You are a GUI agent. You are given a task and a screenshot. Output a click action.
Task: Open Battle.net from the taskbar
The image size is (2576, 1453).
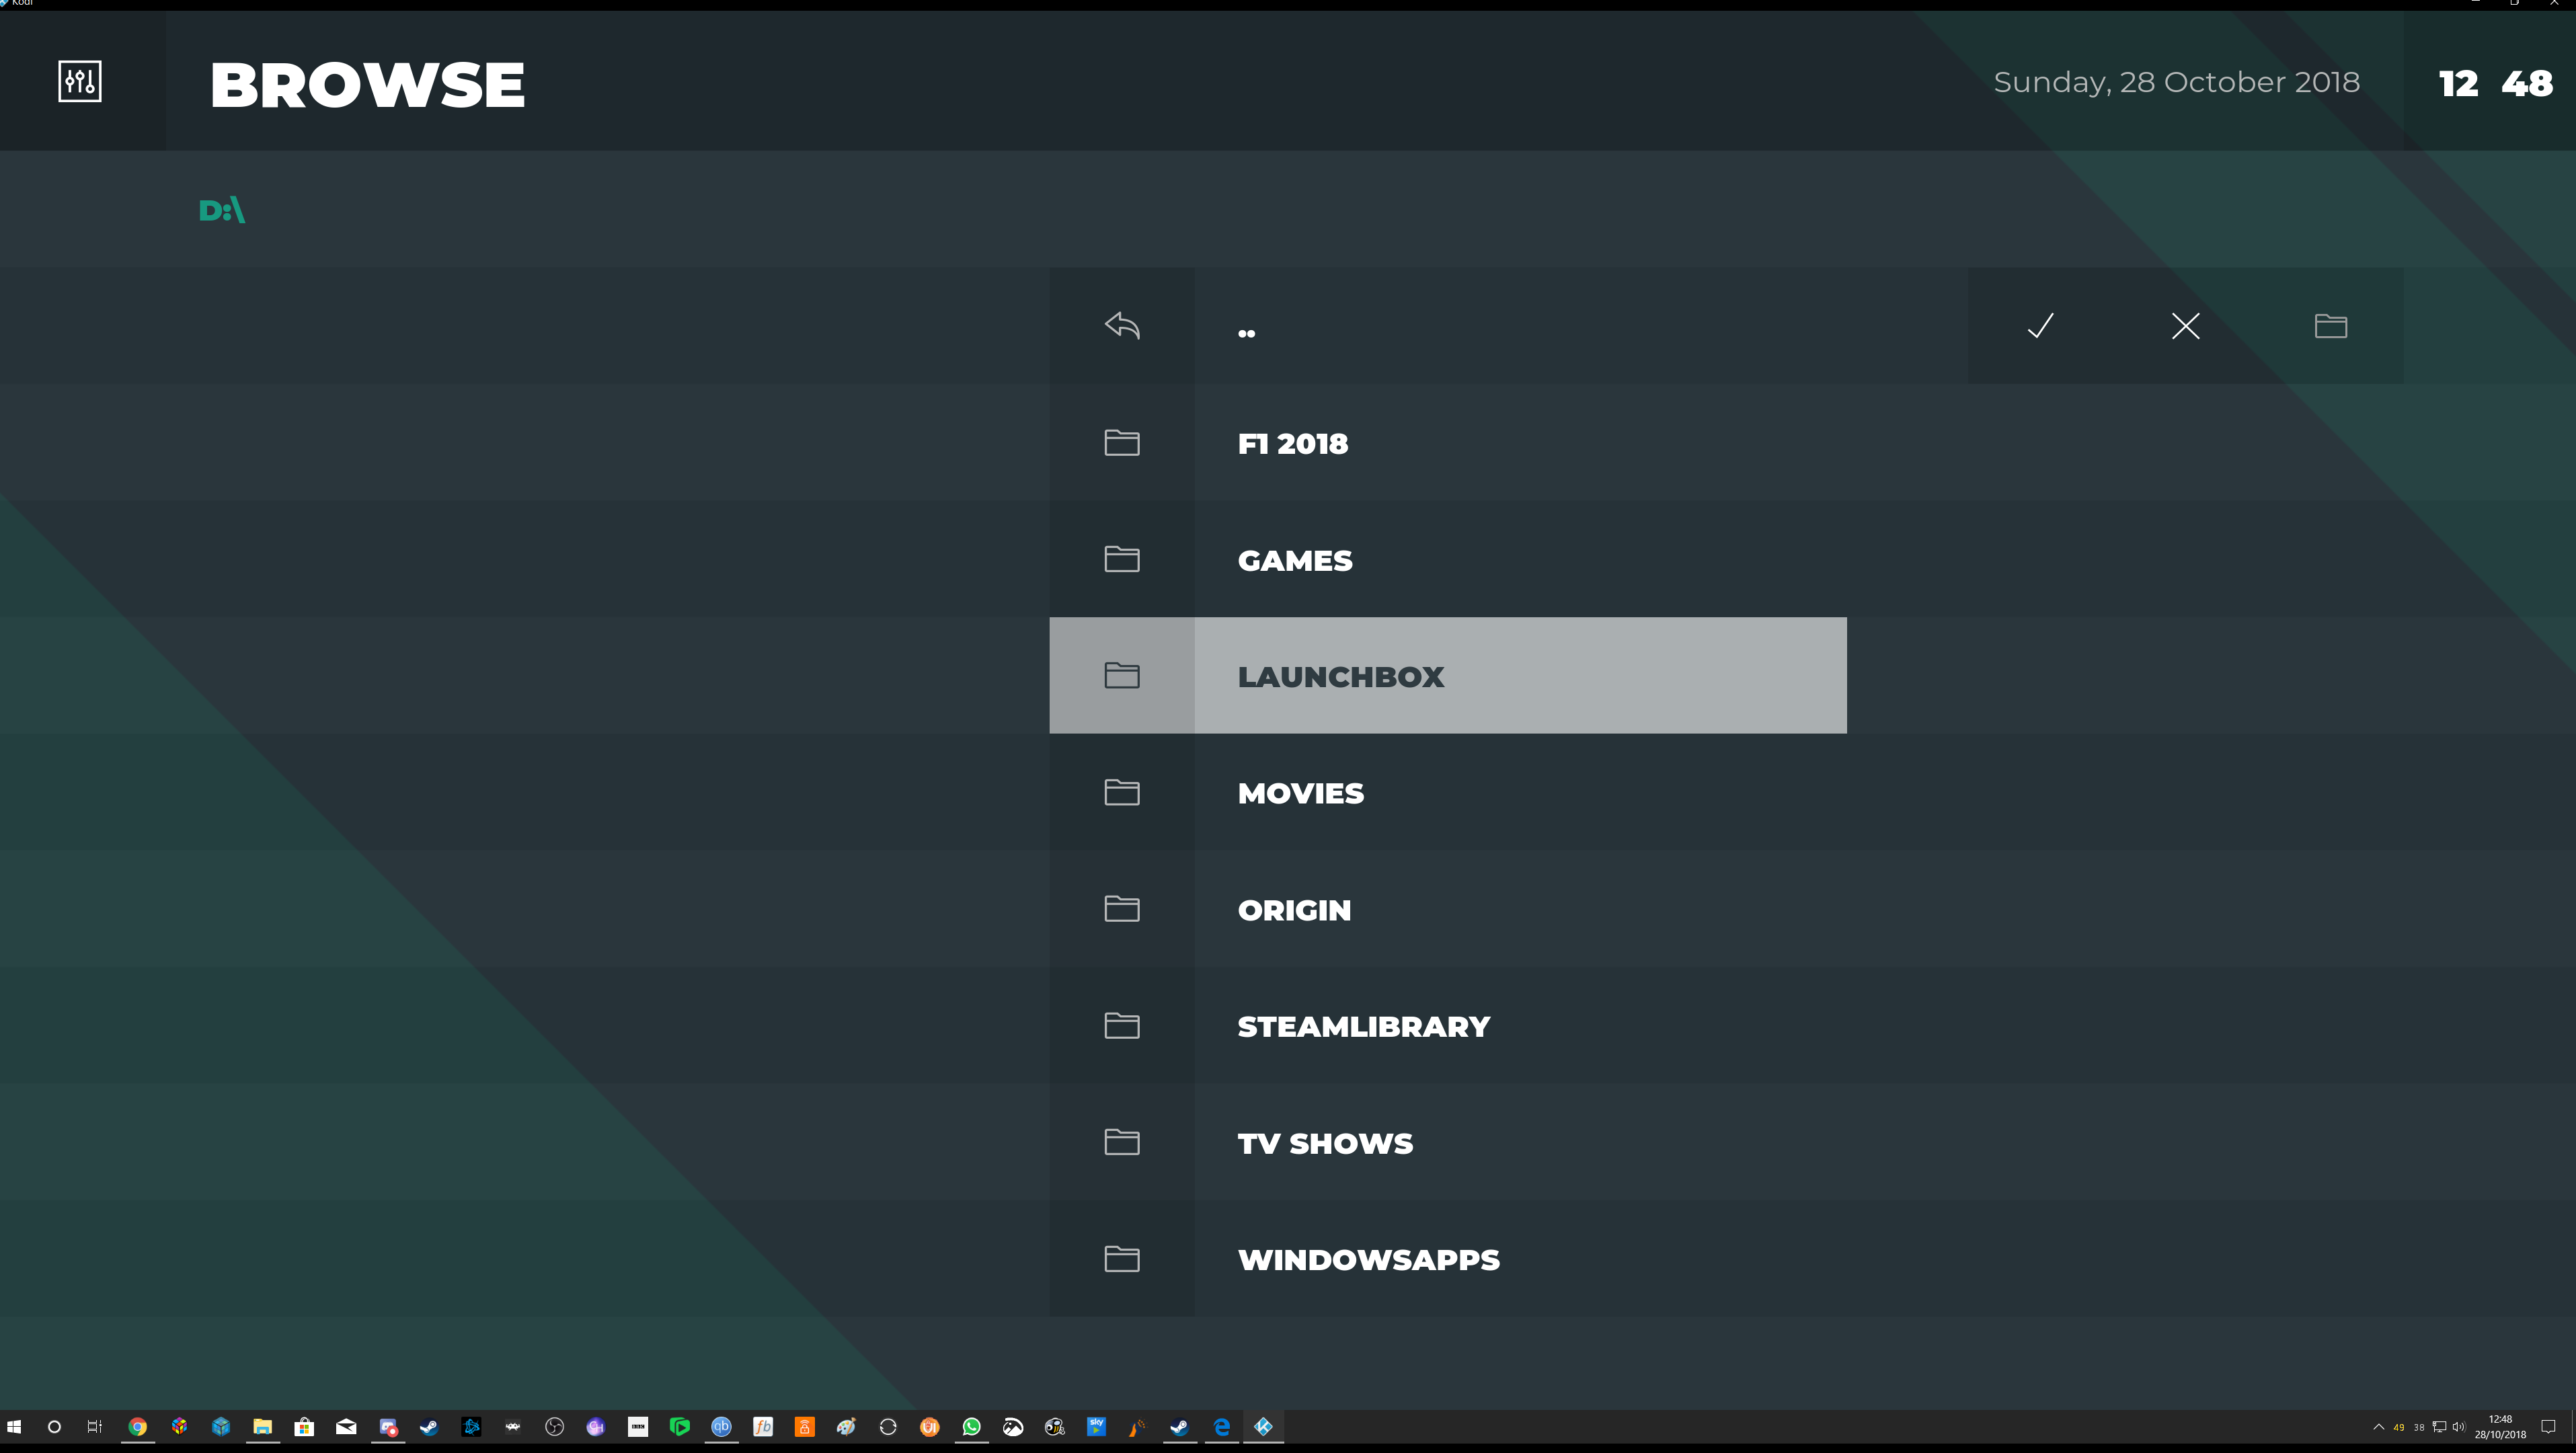(x=471, y=1427)
